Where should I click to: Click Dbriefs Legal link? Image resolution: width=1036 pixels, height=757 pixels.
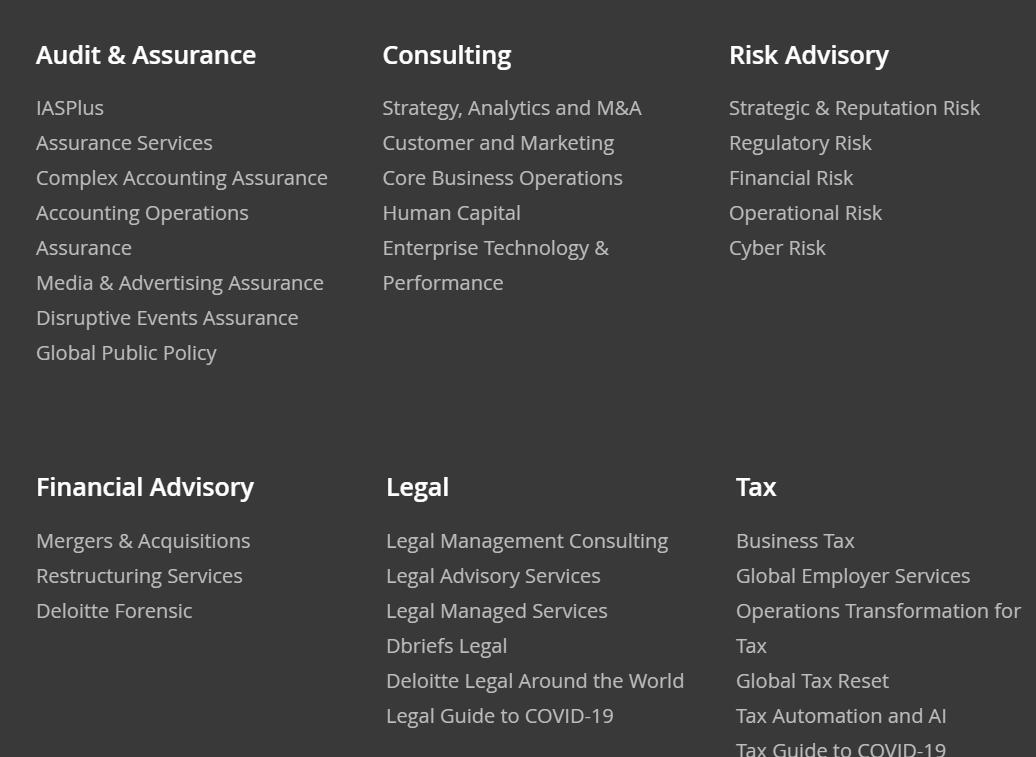446,646
